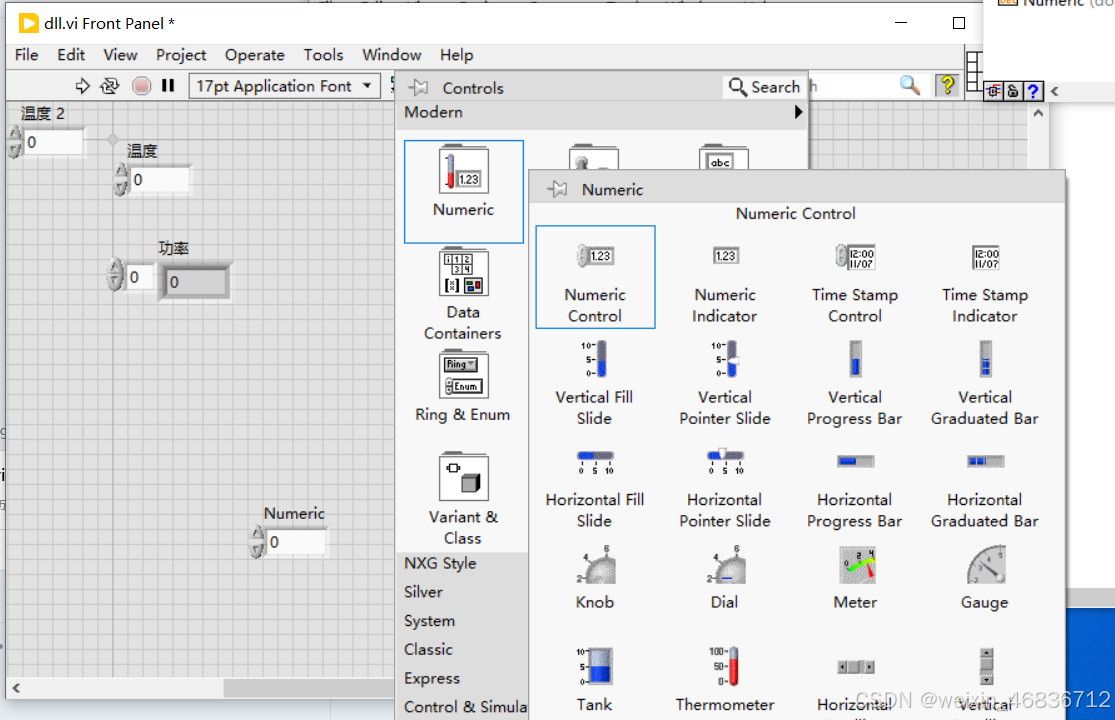The height and width of the screenshot is (720, 1115).
Task: Click the 温度 2 numeric value field
Action: [53, 142]
